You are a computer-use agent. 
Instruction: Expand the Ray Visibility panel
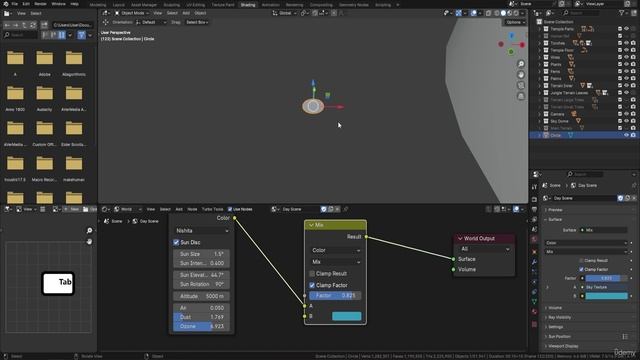click(x=559, y=318)
